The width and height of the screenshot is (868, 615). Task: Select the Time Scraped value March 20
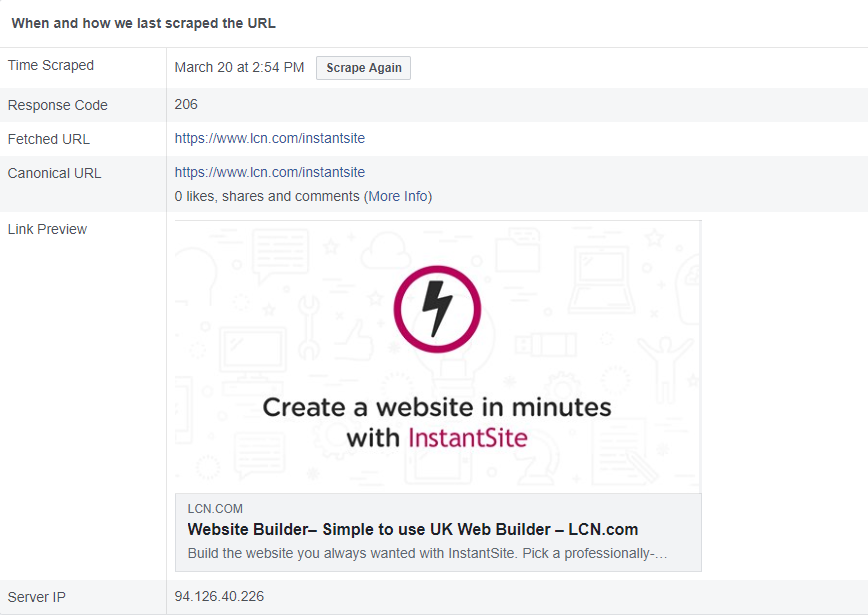pos(239,68)
